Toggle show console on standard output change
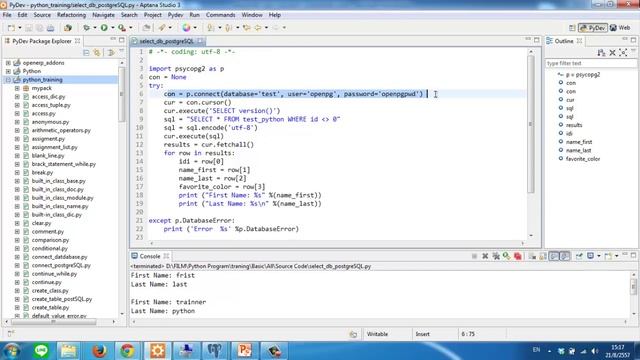 point(553,256)
